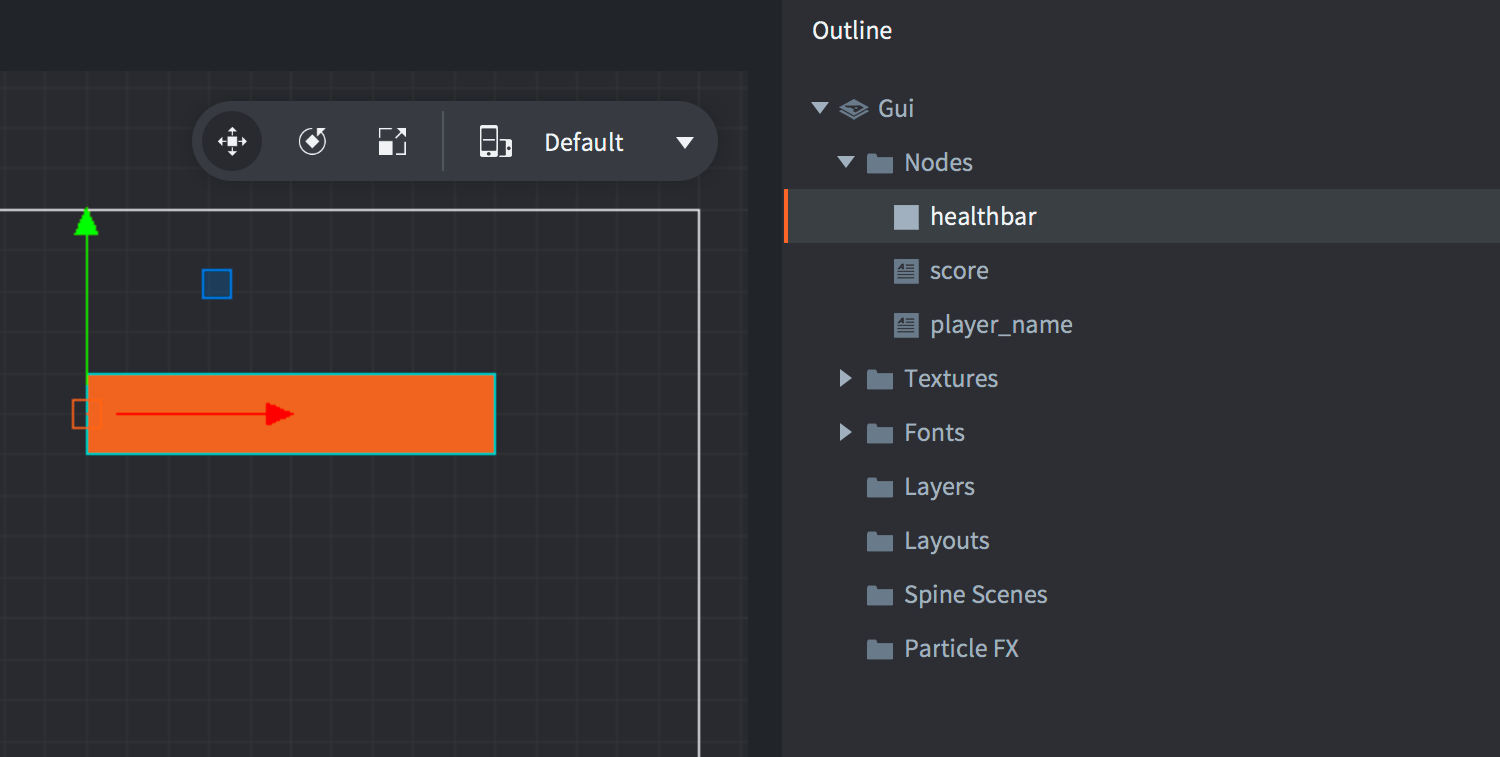Click the red X-axis arrow handle
Screen dimensions: 1500x757
(279, 414)
